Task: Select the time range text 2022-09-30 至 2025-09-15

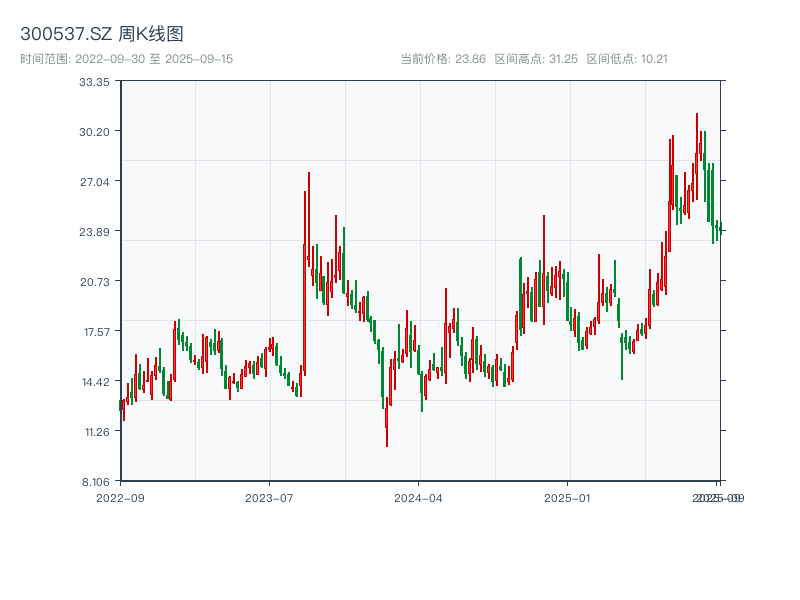Action: (x=154, y=59)
